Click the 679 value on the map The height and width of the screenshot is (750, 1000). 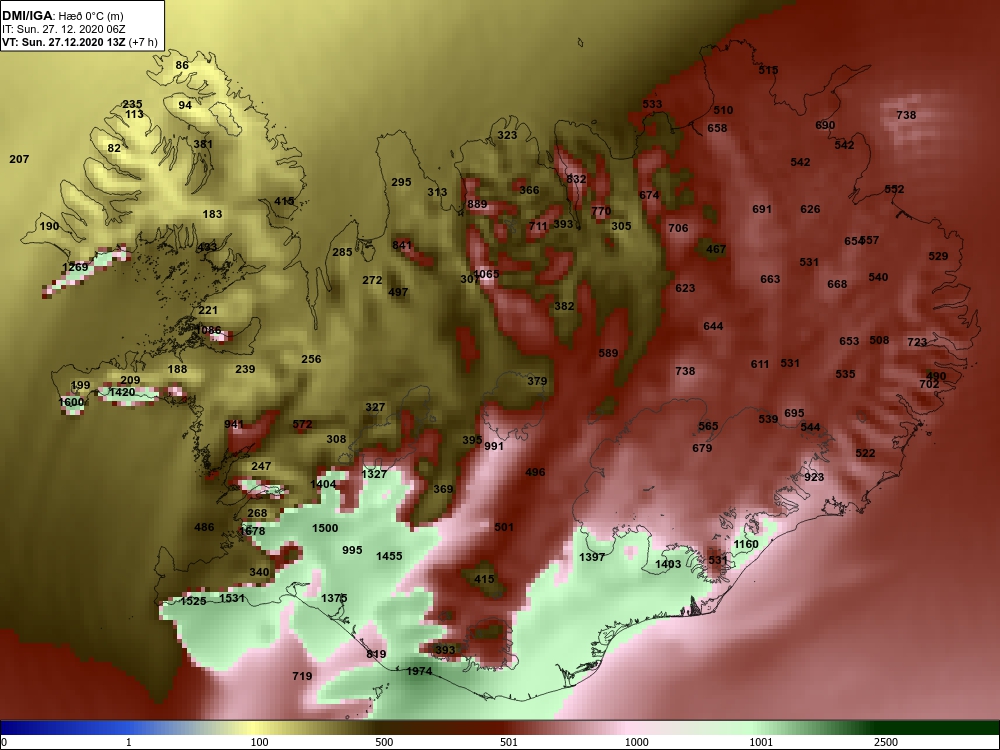click(702, 448)
